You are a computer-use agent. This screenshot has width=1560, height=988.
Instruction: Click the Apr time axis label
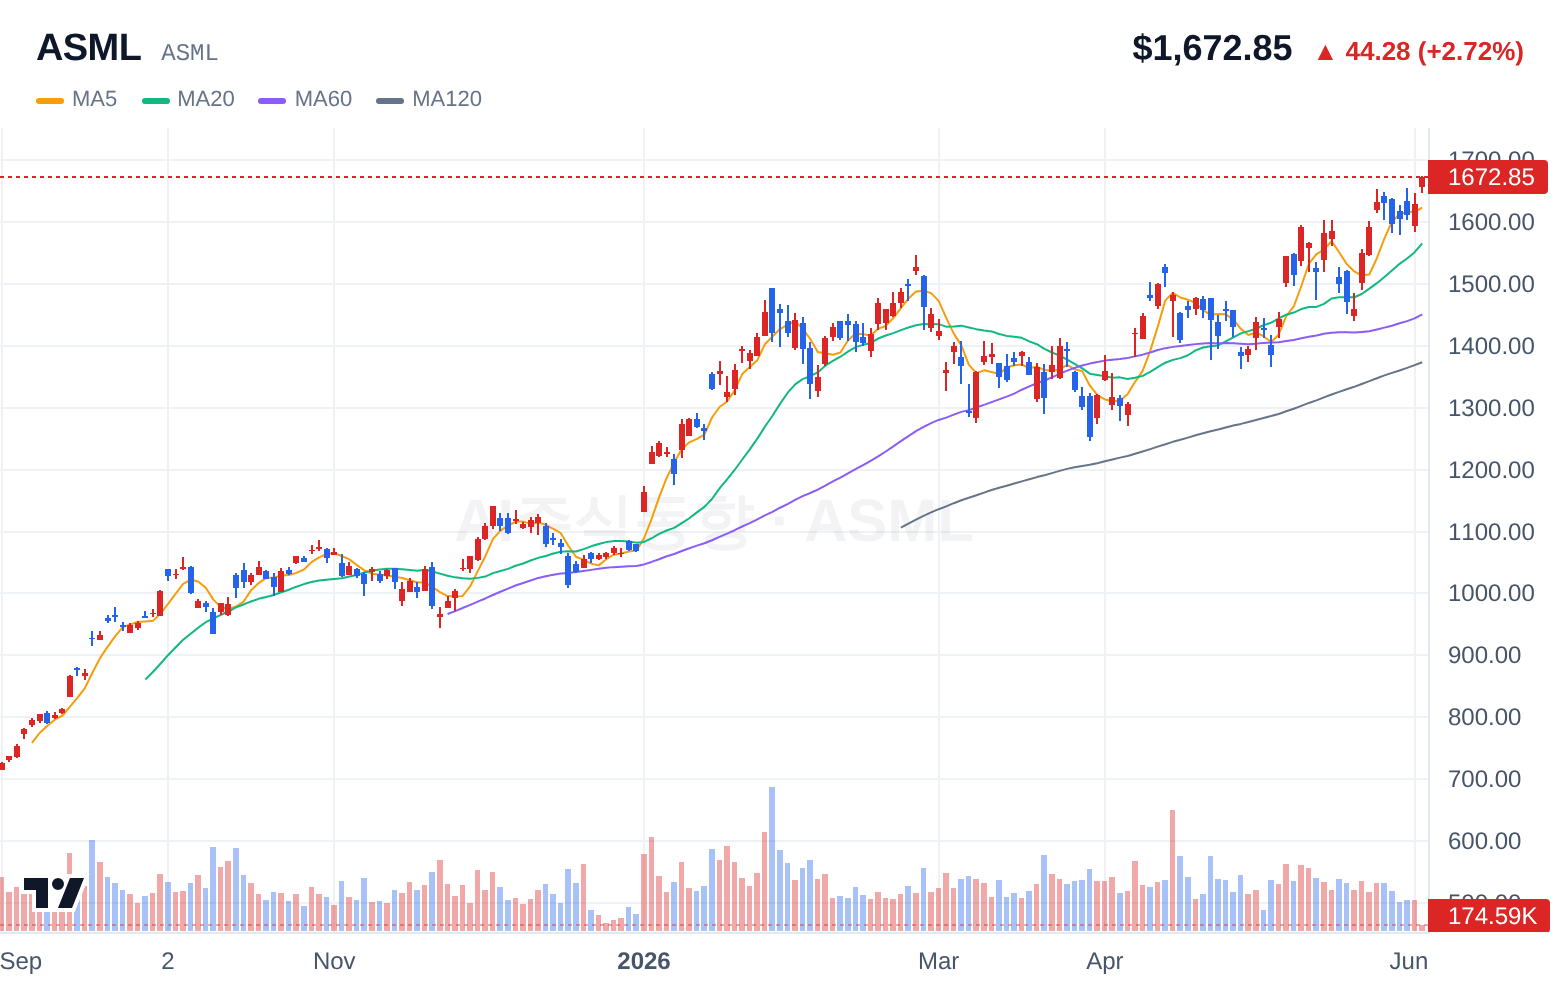coord(1105,962)
